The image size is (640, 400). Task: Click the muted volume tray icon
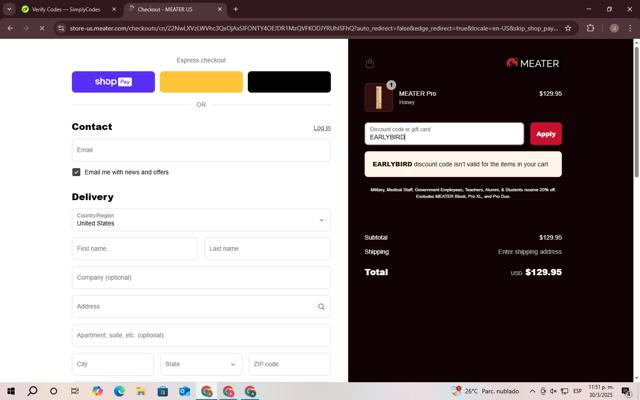(x=553, y=391)
